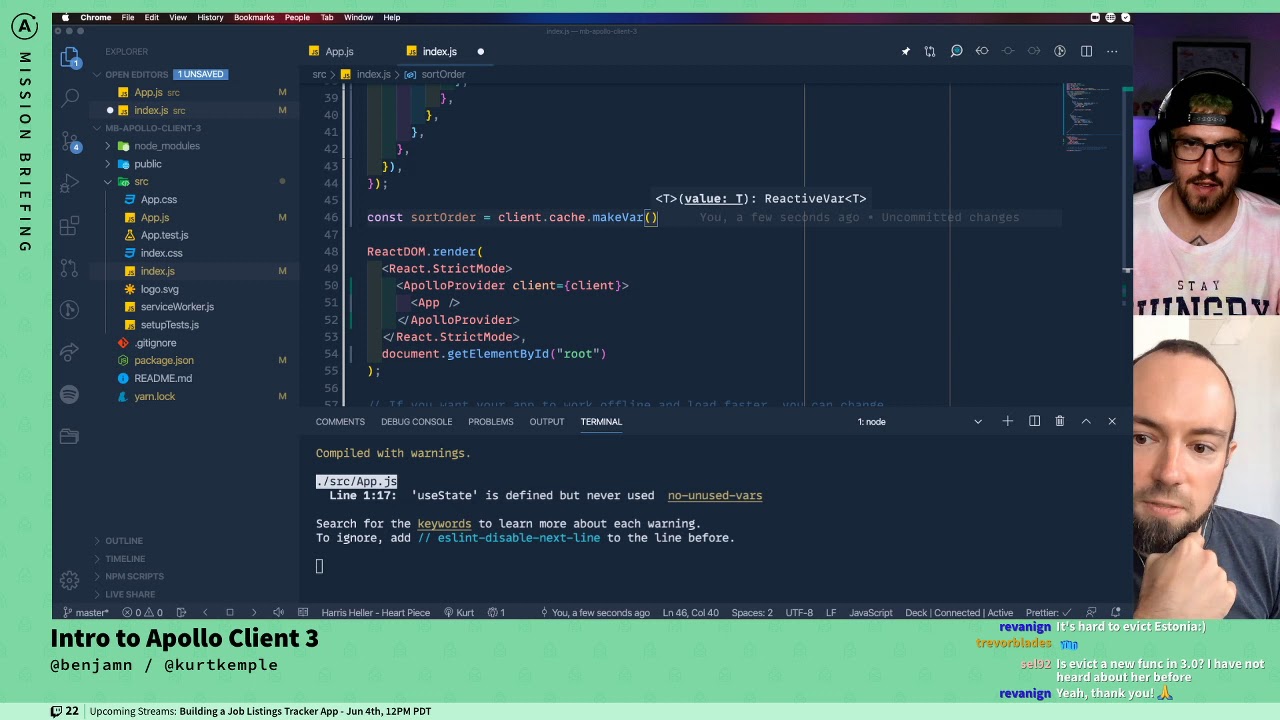1280x720 pixels.
Task: Split the terminal panel
Action: pos(1034,422)
